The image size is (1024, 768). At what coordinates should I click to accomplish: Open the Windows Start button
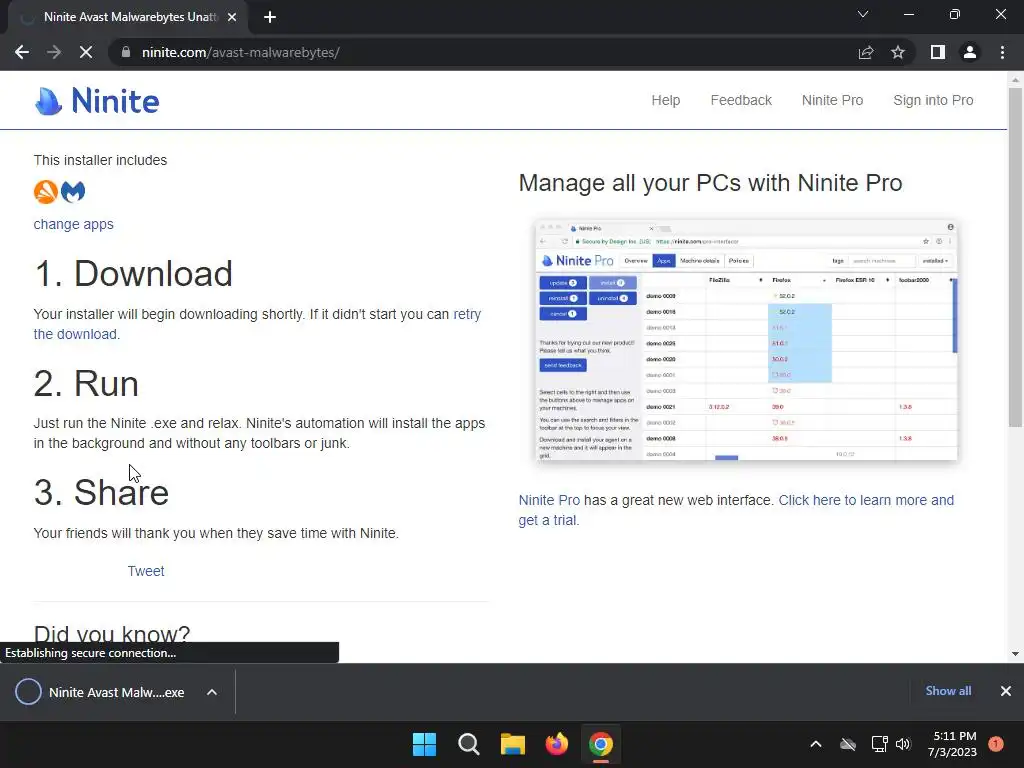click(x=424, y=744)
